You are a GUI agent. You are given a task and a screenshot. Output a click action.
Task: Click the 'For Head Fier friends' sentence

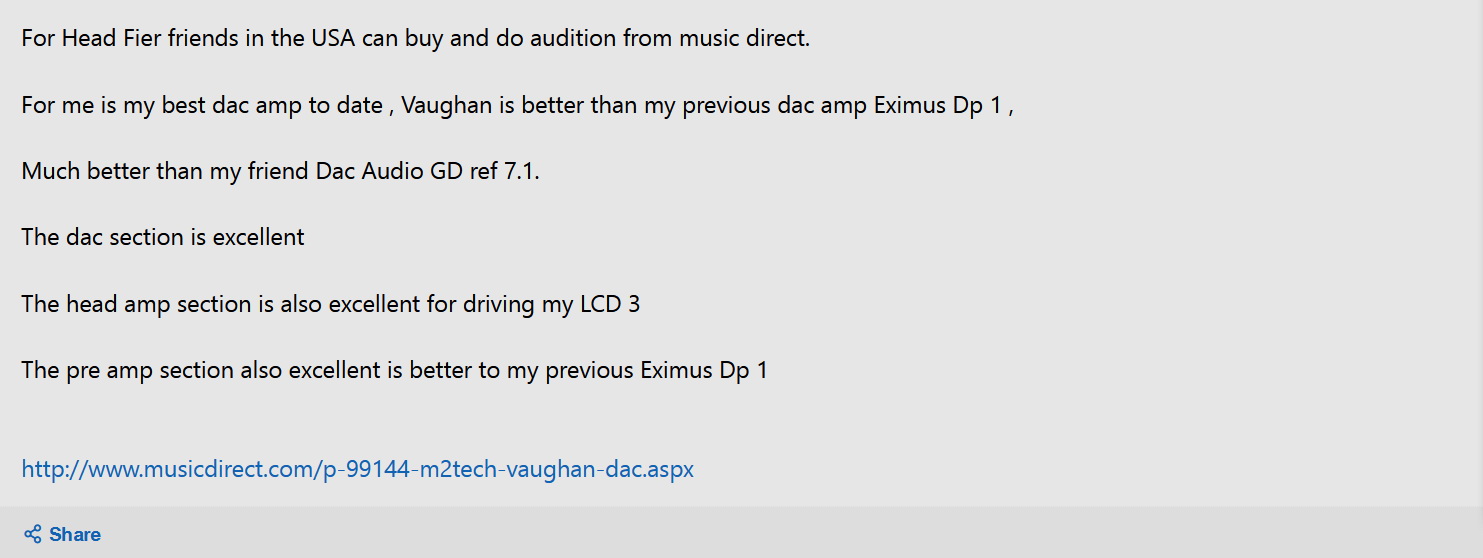click(415, 39)
